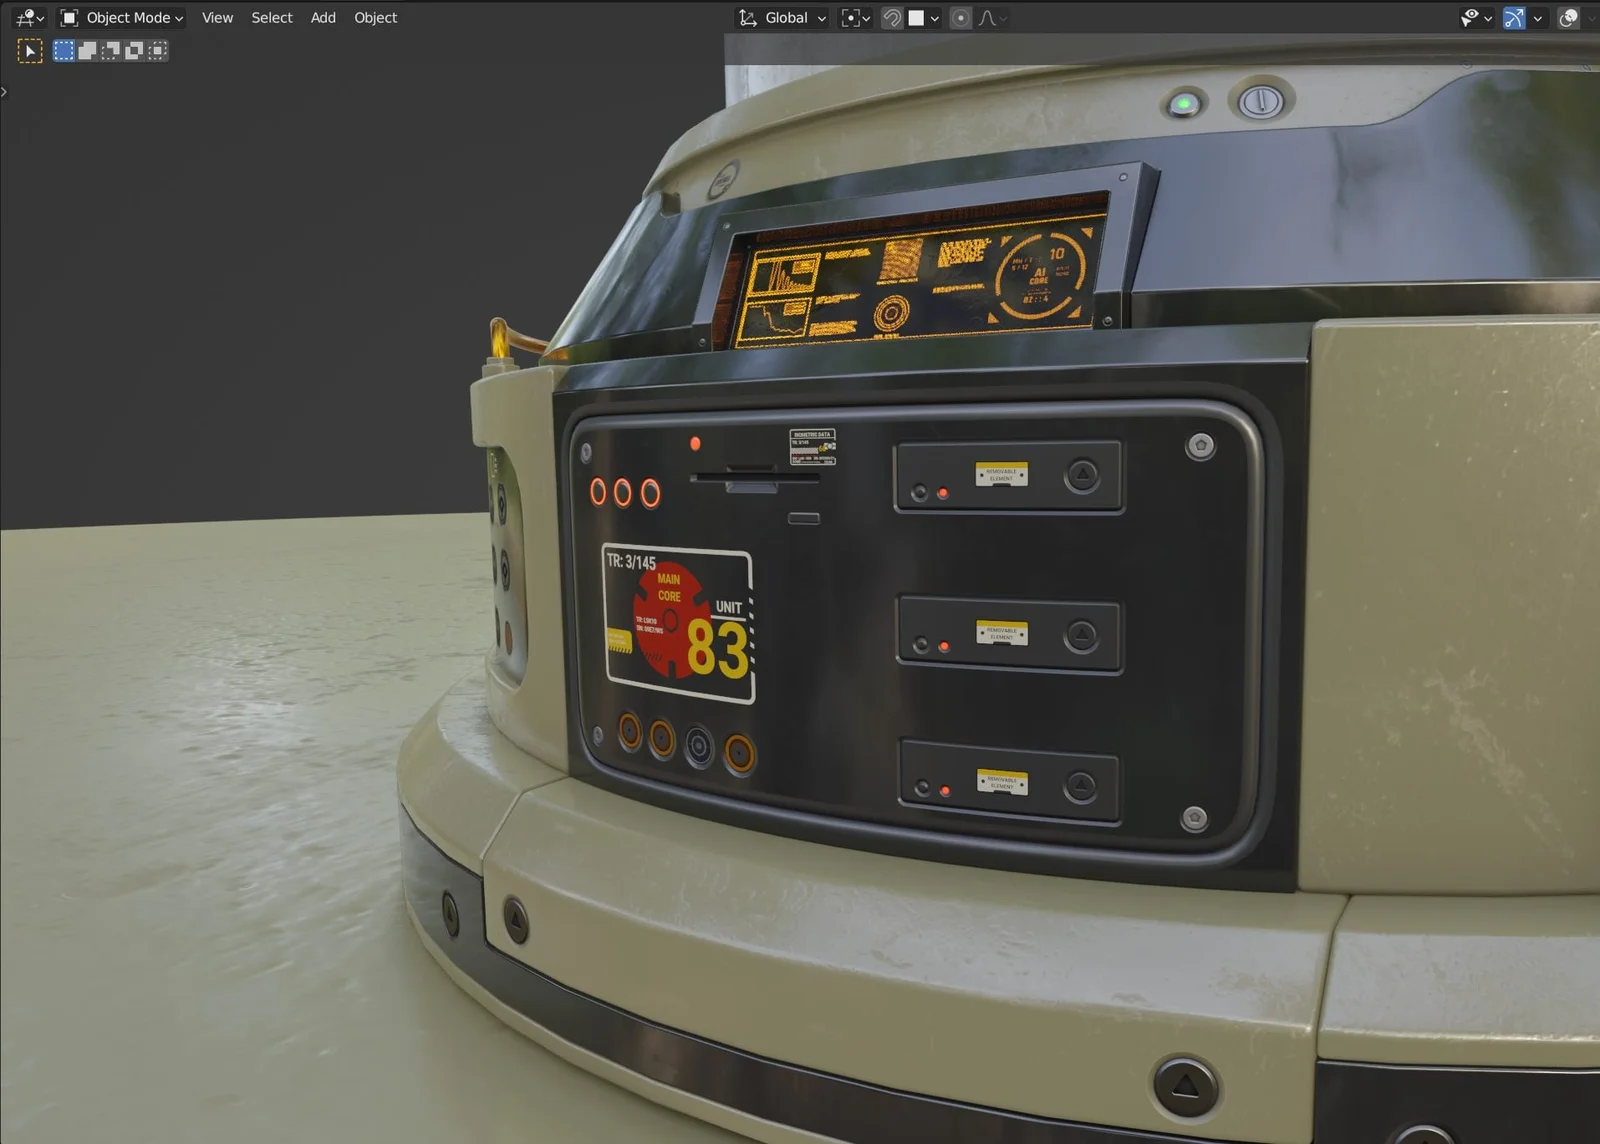Choose the Subtract selection mode
Viewport: 1600px width, 1144px height.
(110, 51)
